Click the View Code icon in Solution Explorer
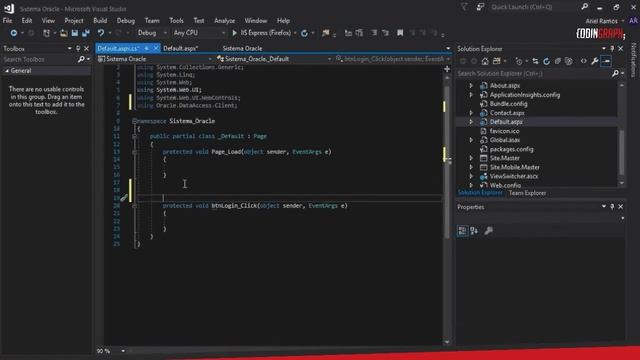Image resolution: width=640 pixels, height=360 pixels. click(584, 61)
